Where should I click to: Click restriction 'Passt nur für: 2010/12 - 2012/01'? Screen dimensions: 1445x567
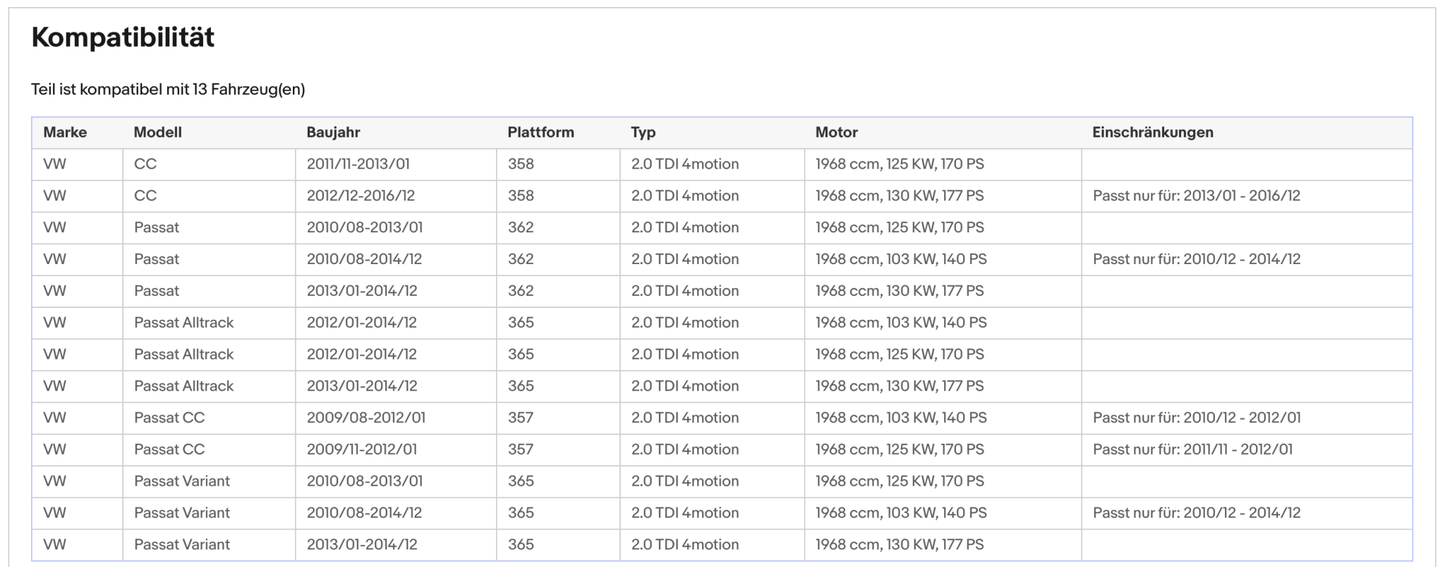pyautogui.click(x=1196, y=418)
